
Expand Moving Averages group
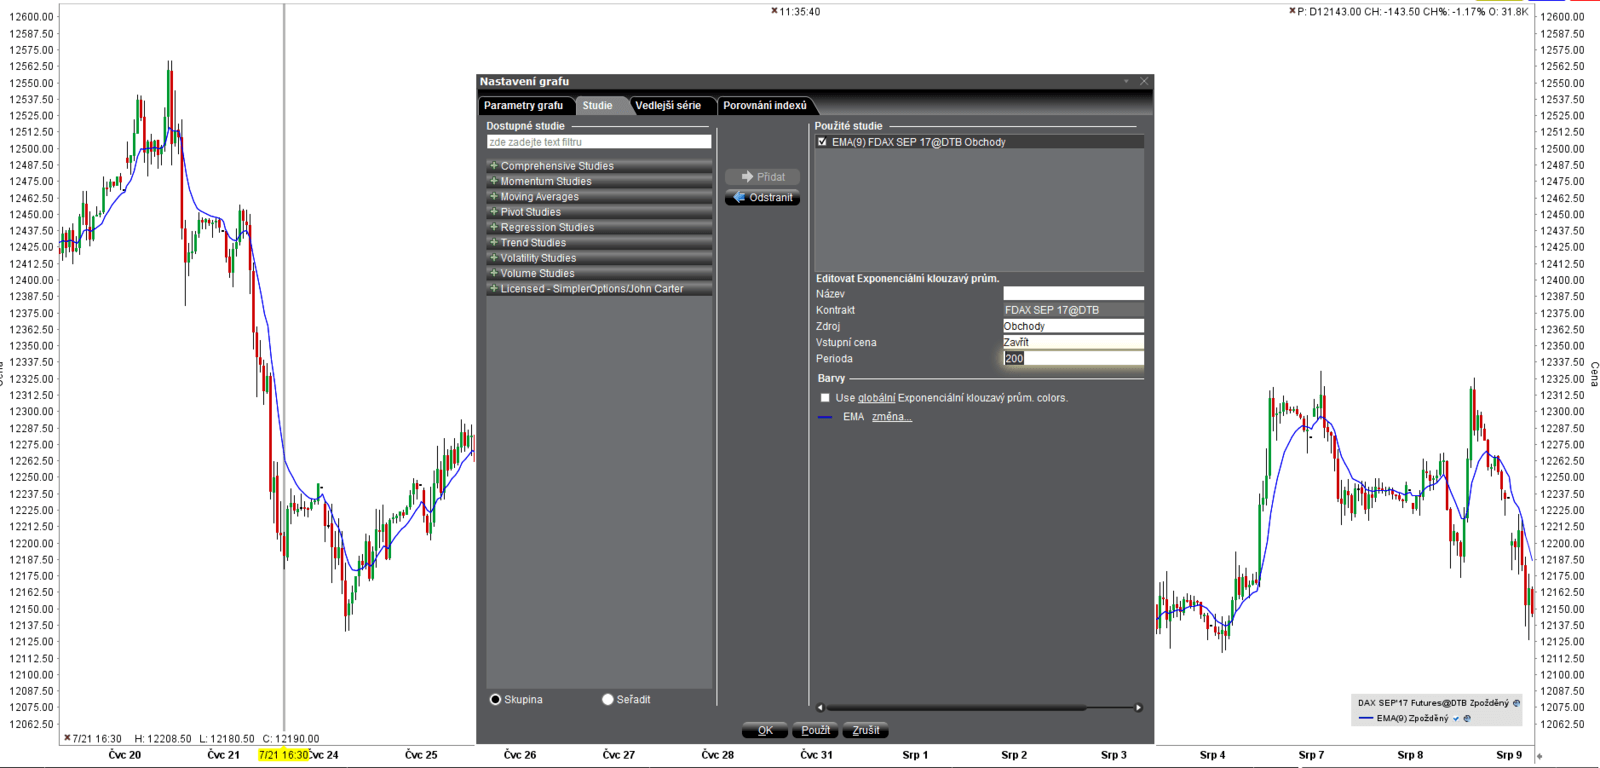coord(493,196)
